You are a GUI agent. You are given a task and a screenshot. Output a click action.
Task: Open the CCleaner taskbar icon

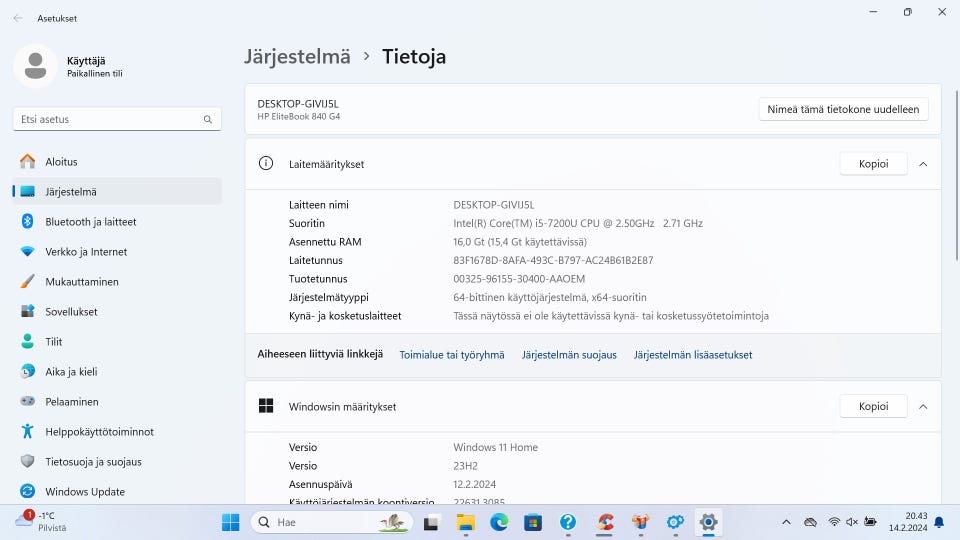[606, 522]
